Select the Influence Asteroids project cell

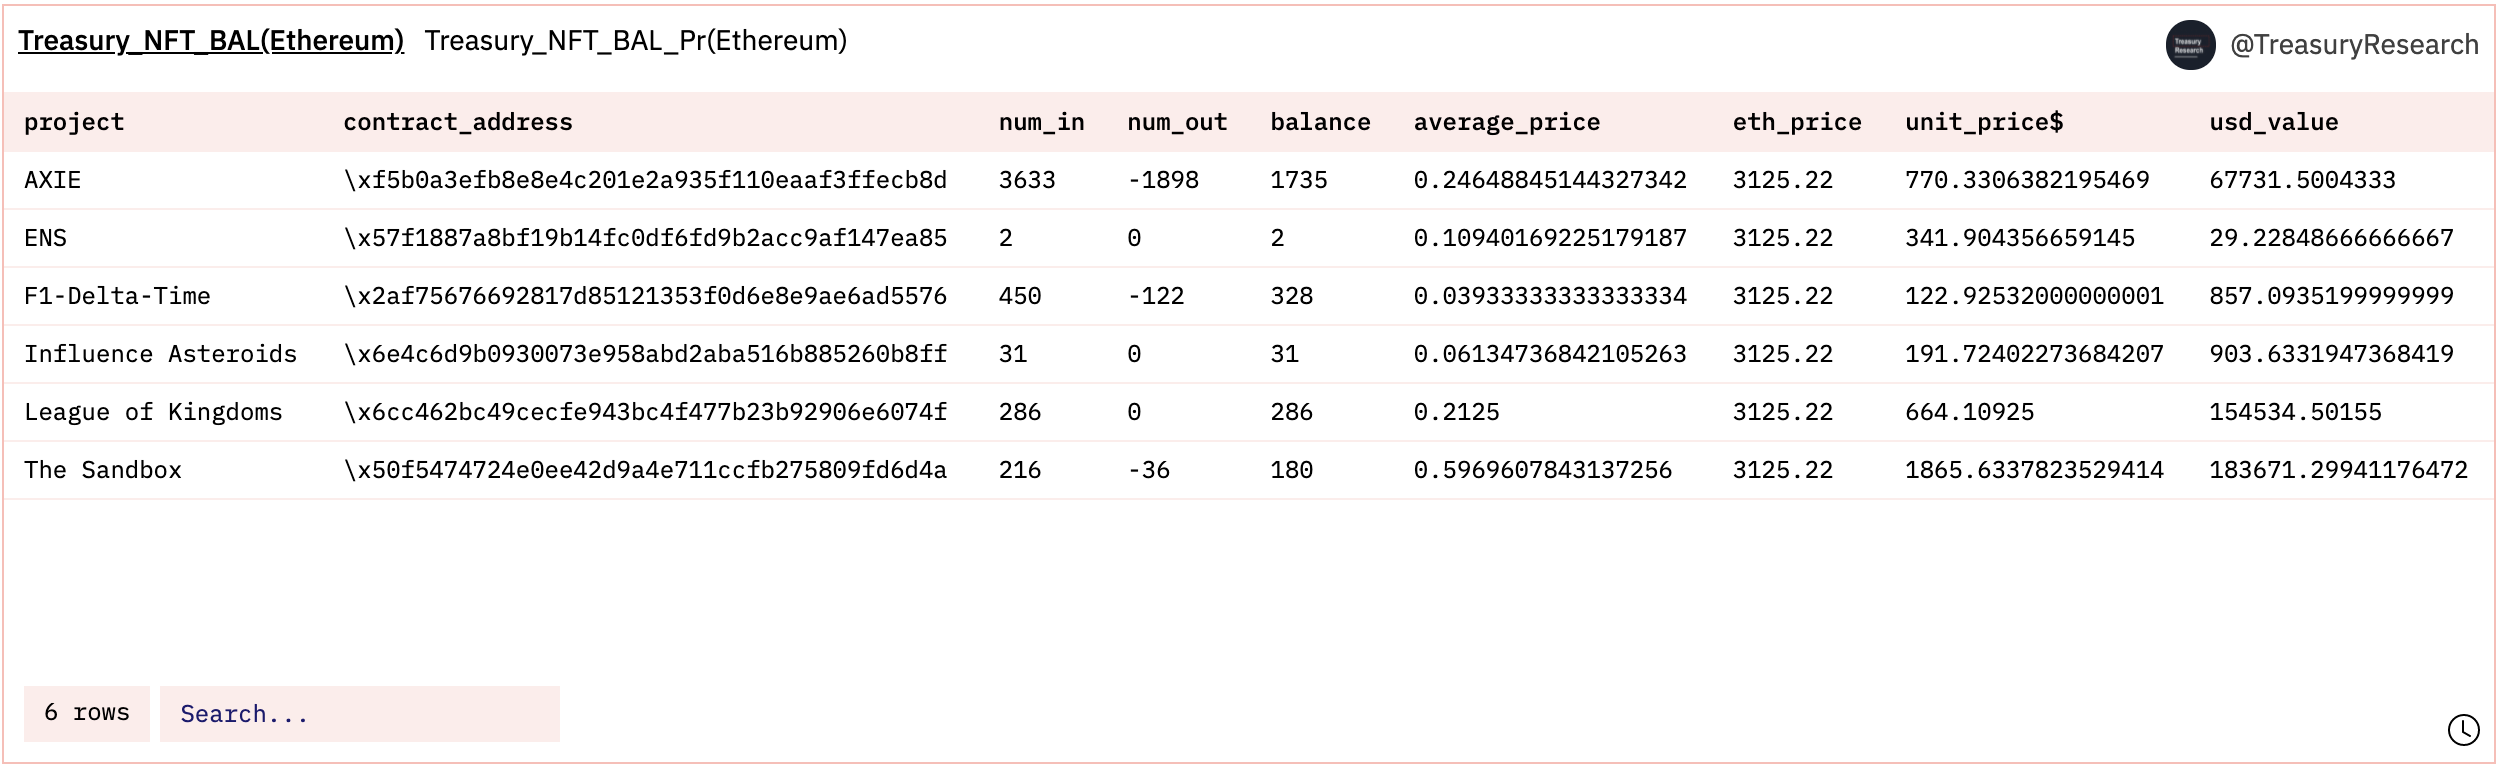pyautogui.click(x=161, y=354)
